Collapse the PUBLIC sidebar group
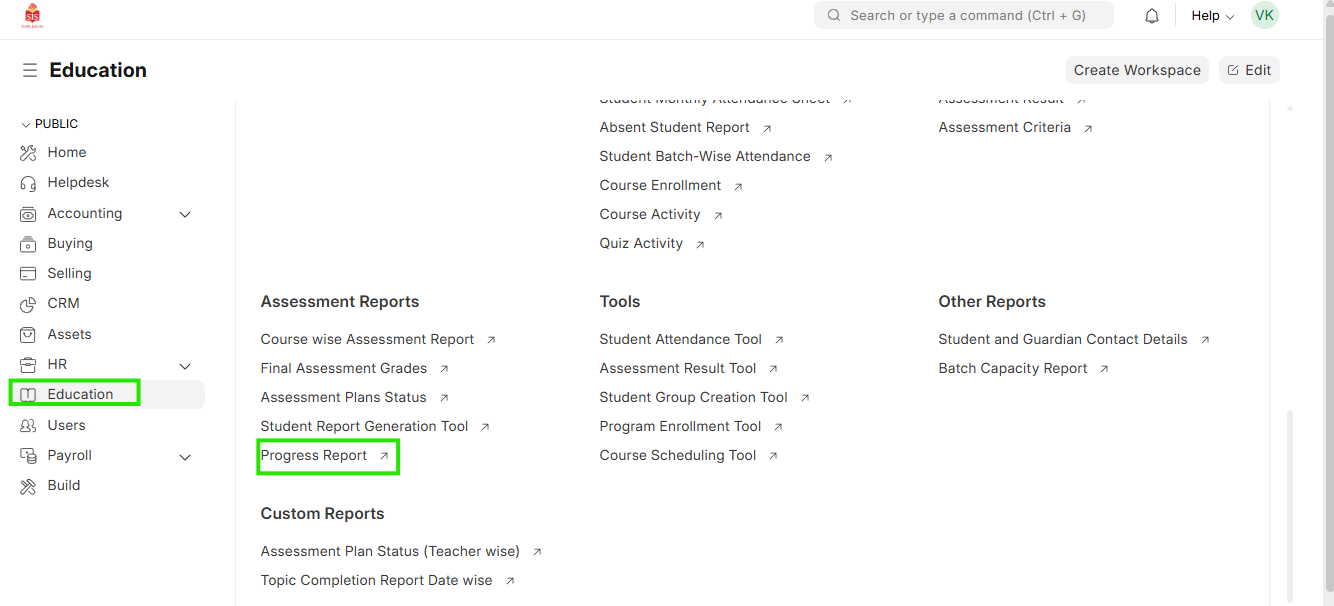1334x606 pixels. pyautogui.click(x=26, y=124)
